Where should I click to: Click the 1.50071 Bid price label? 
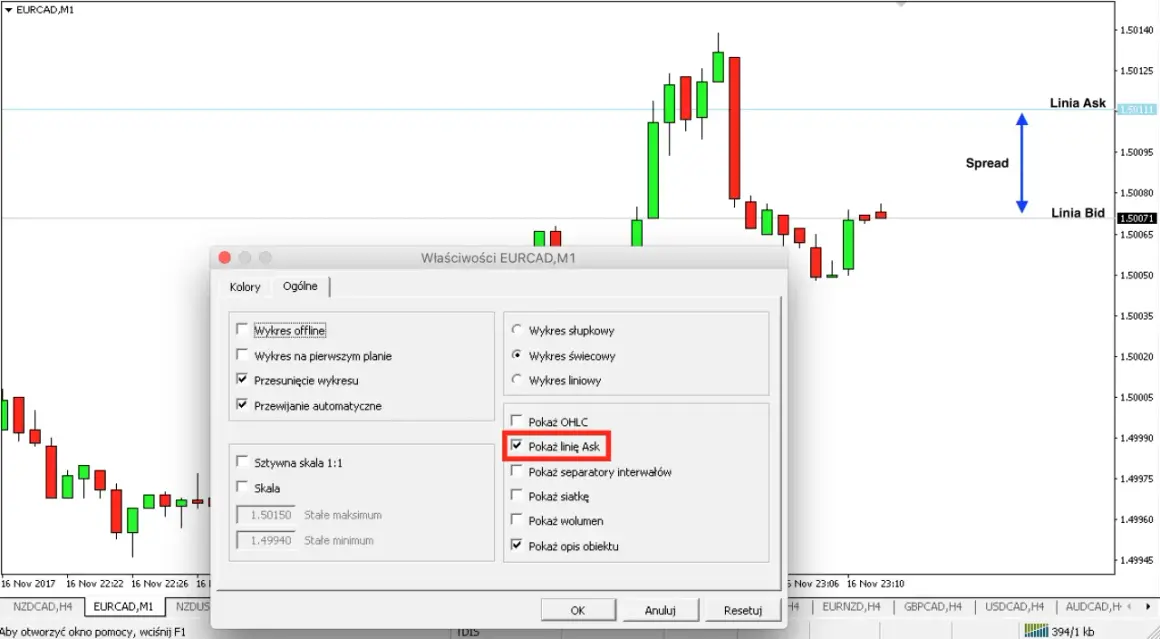(x=1136, y=218)
